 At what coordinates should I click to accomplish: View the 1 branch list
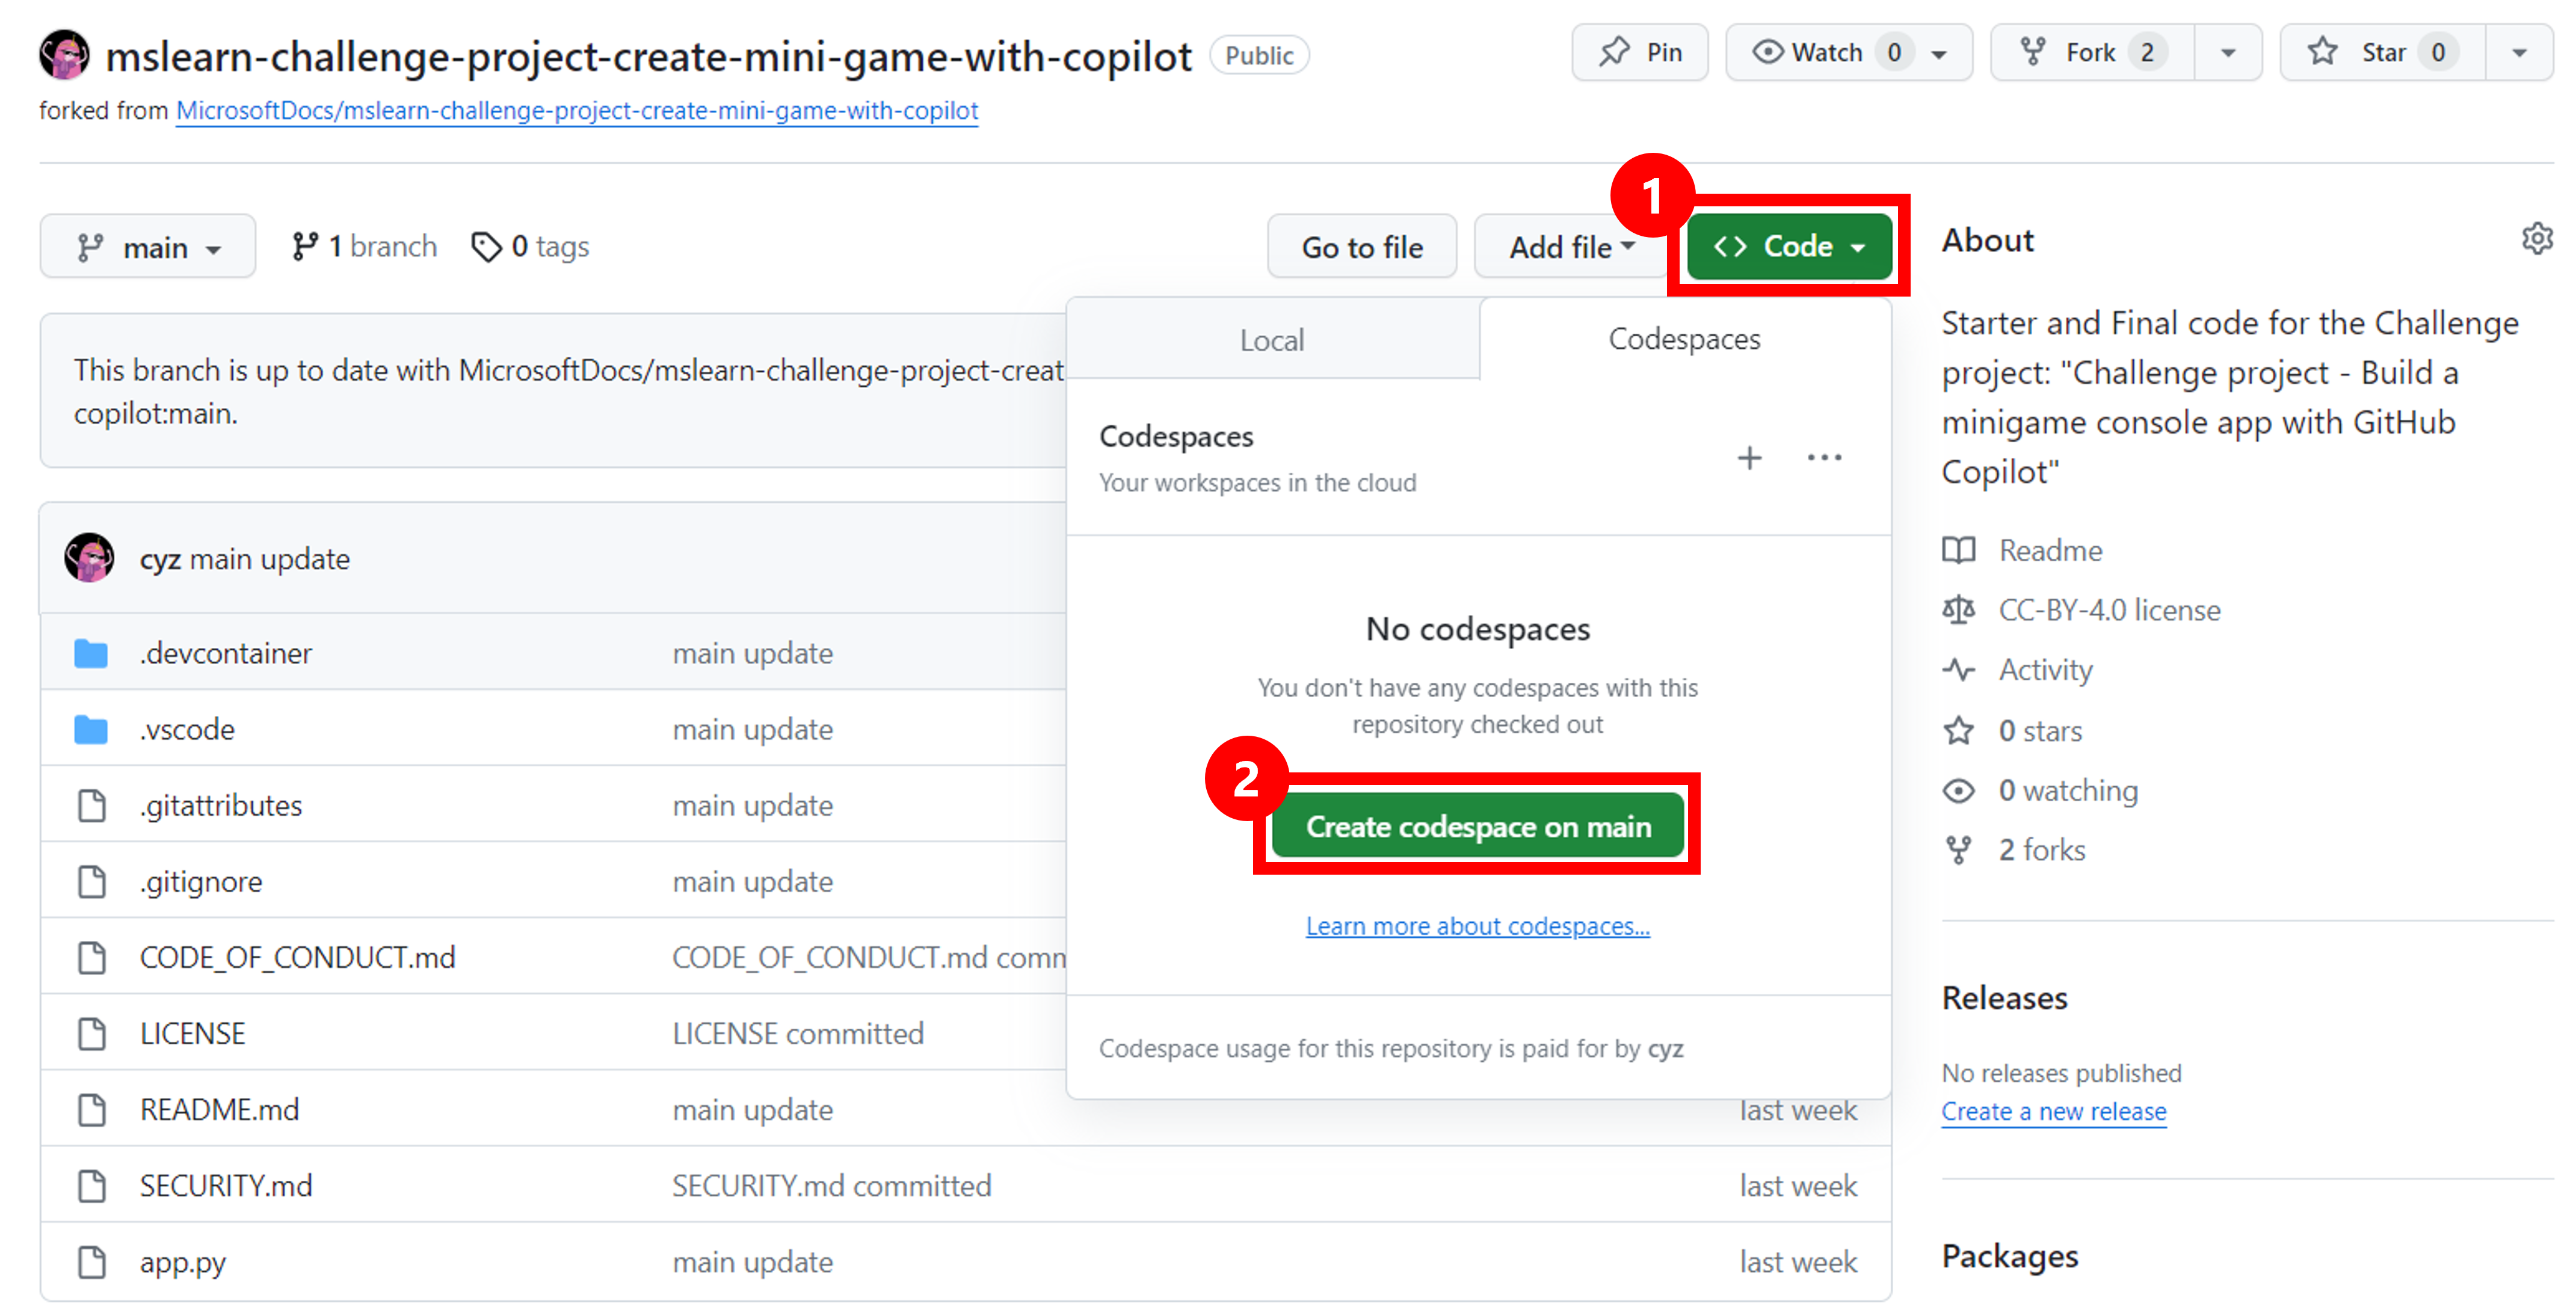click(364, 246)
